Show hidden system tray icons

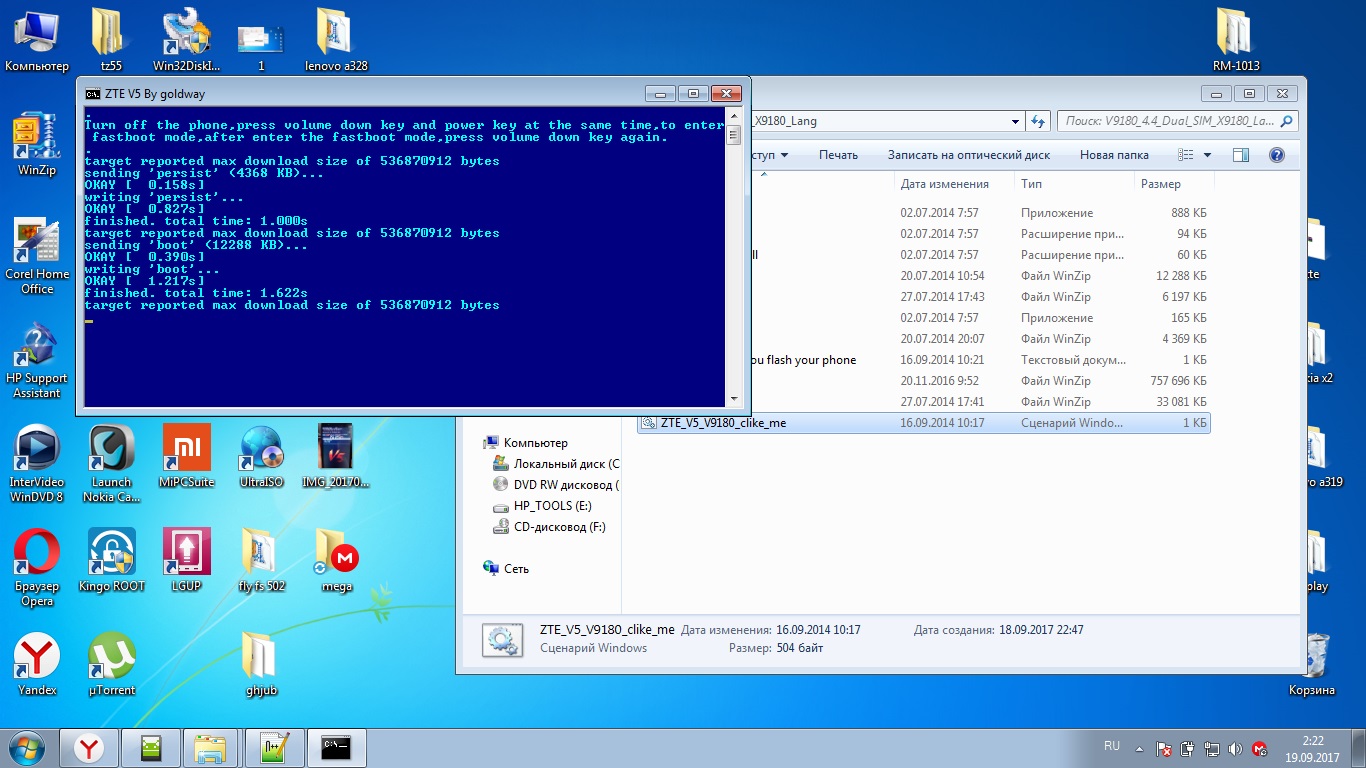[1139, 747]
